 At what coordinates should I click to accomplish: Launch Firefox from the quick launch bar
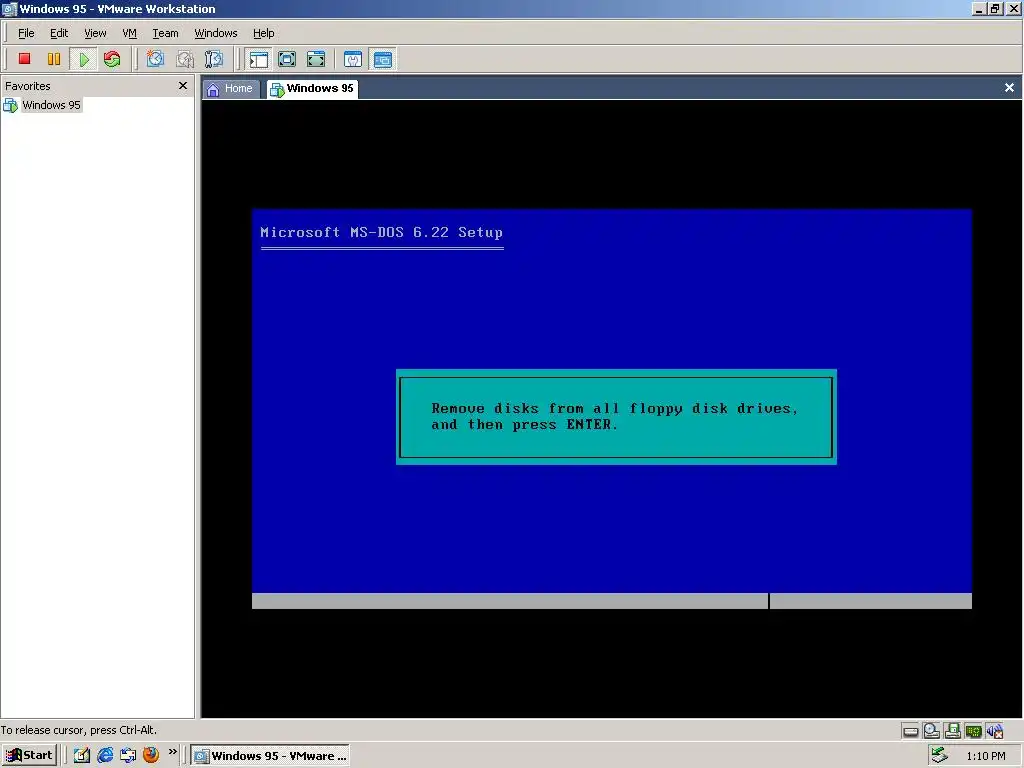[151, 755]
